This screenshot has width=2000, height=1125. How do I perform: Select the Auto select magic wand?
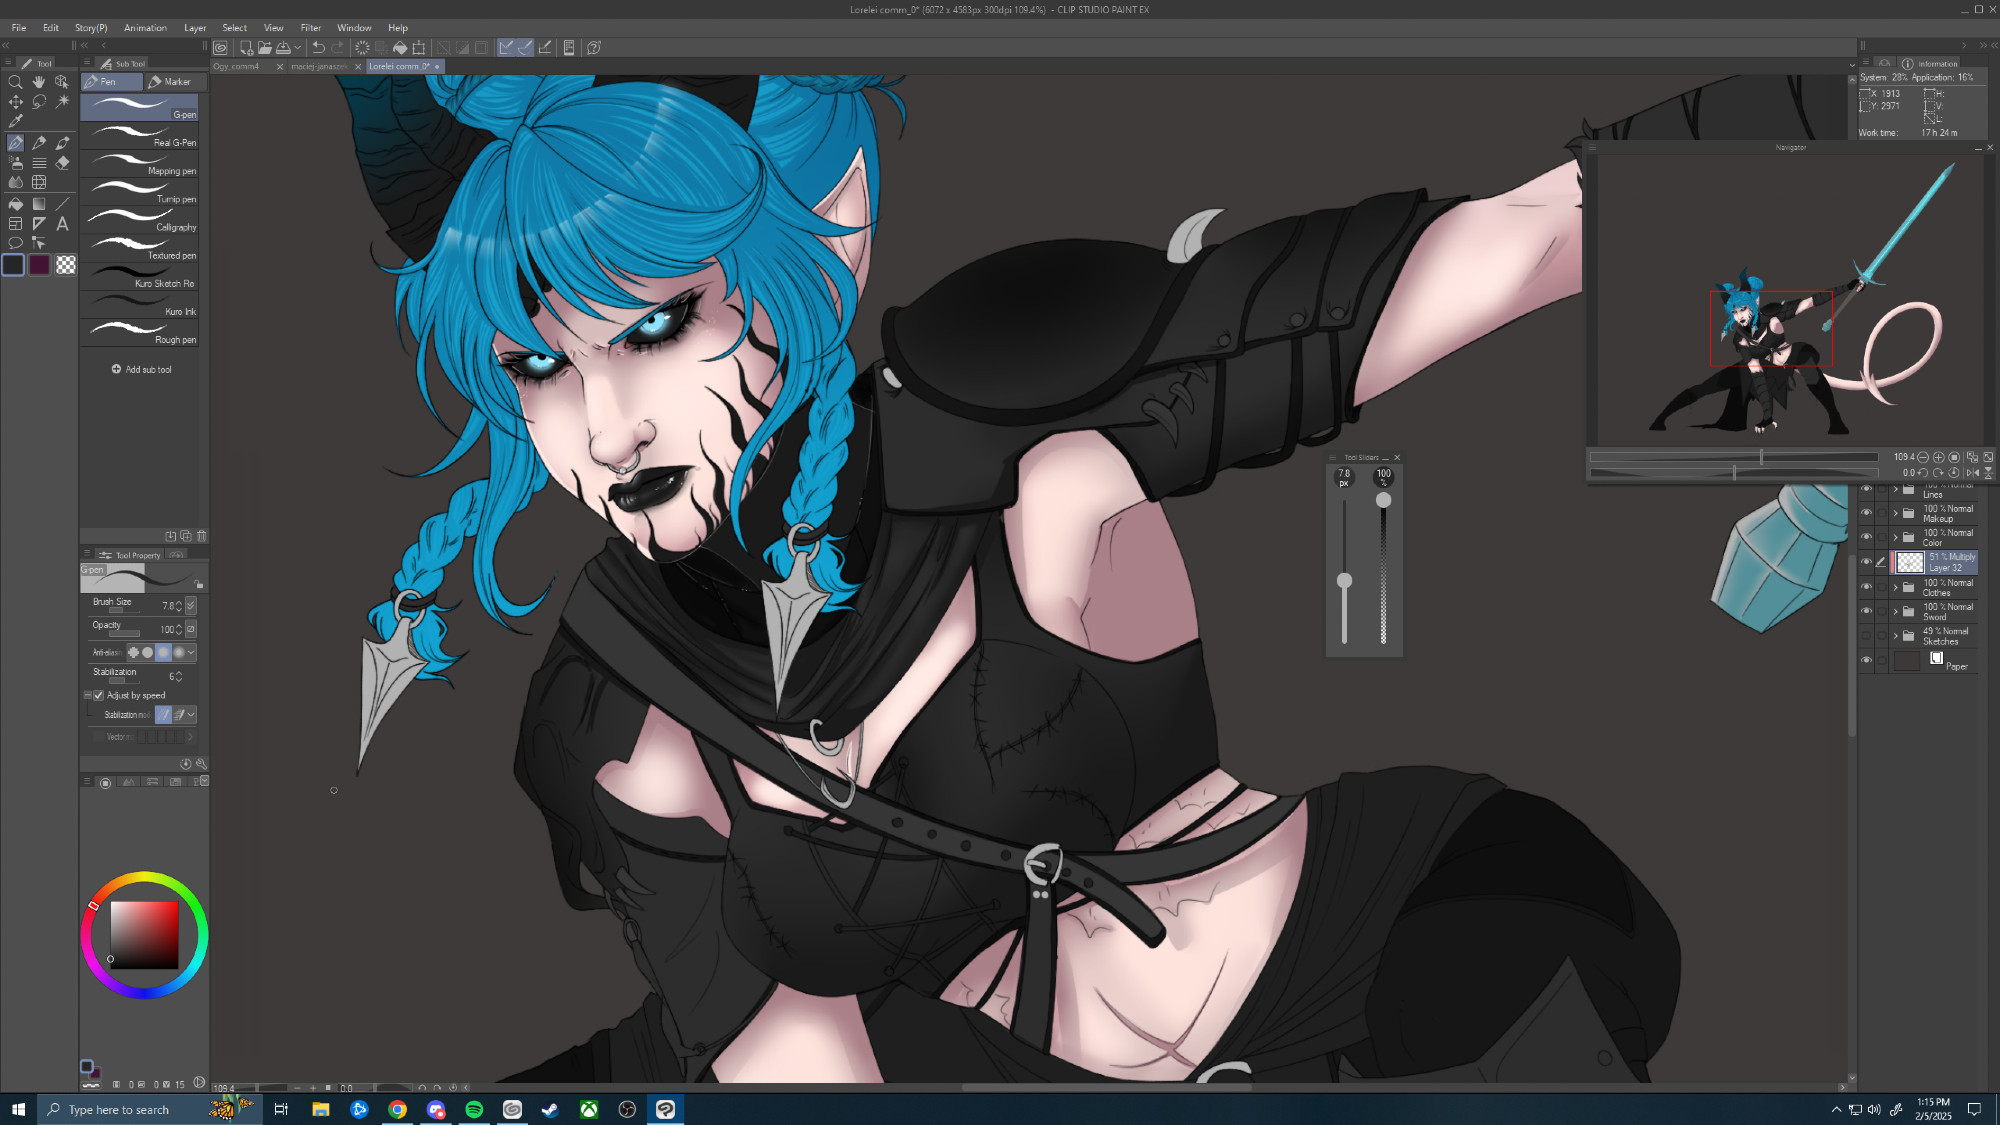pos(62,102)
